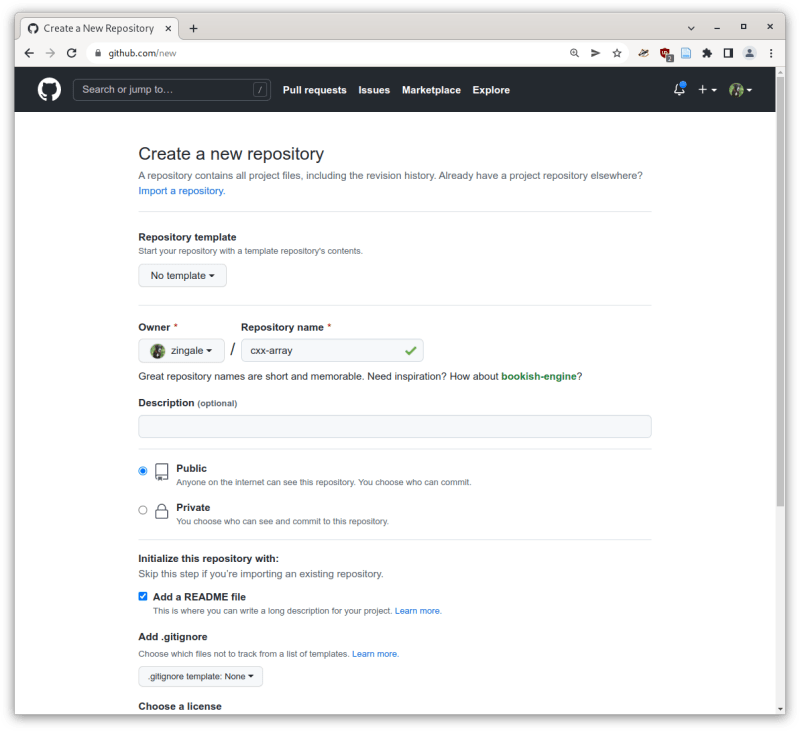Image resolution: width=800 pixels, height=731 pixels.
Task: Click the browser forward arrow
Action: 50,53
